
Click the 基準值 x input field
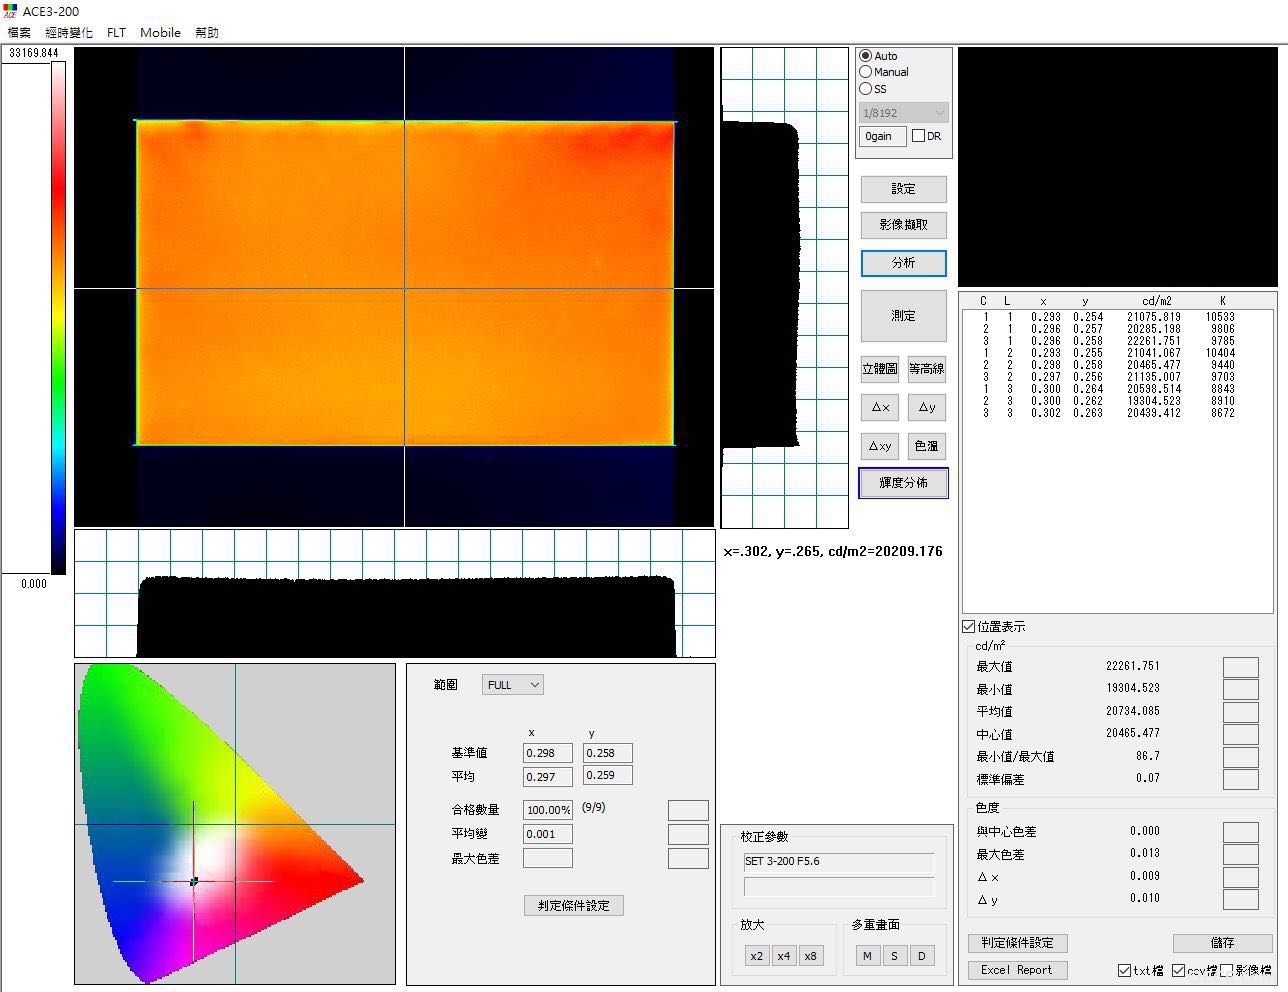(548, 753)
